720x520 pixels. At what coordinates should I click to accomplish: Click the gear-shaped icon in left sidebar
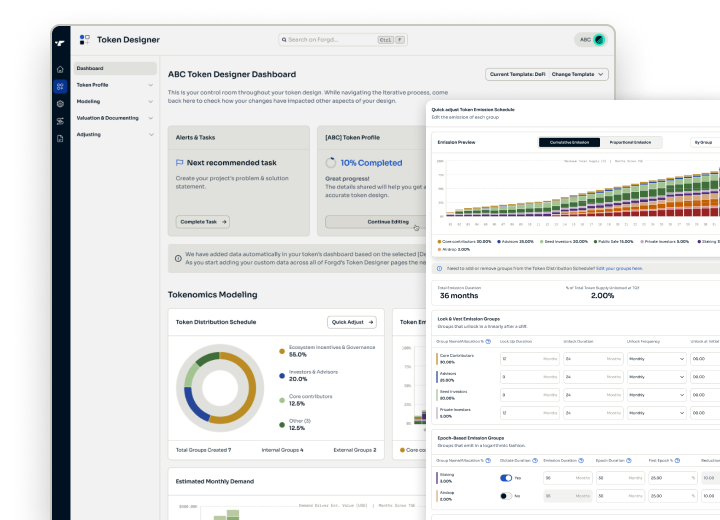(60, 103)
